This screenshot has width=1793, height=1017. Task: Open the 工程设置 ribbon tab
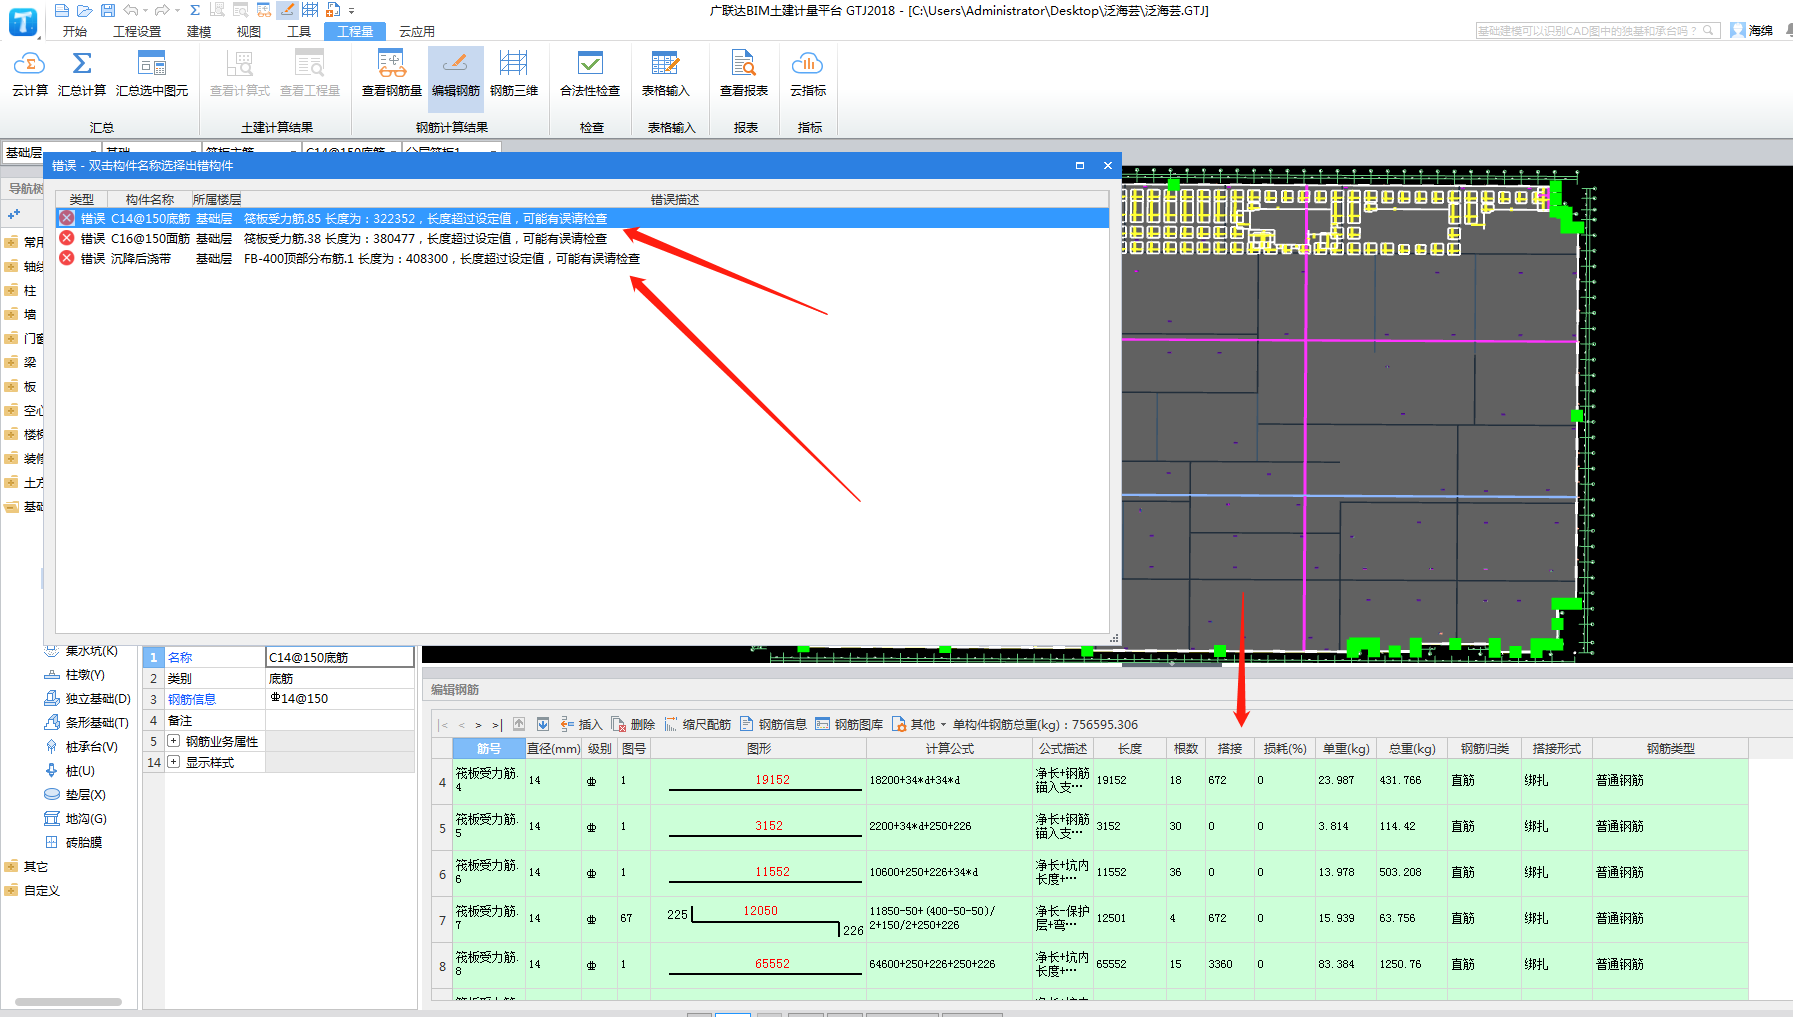coord(137,31)
